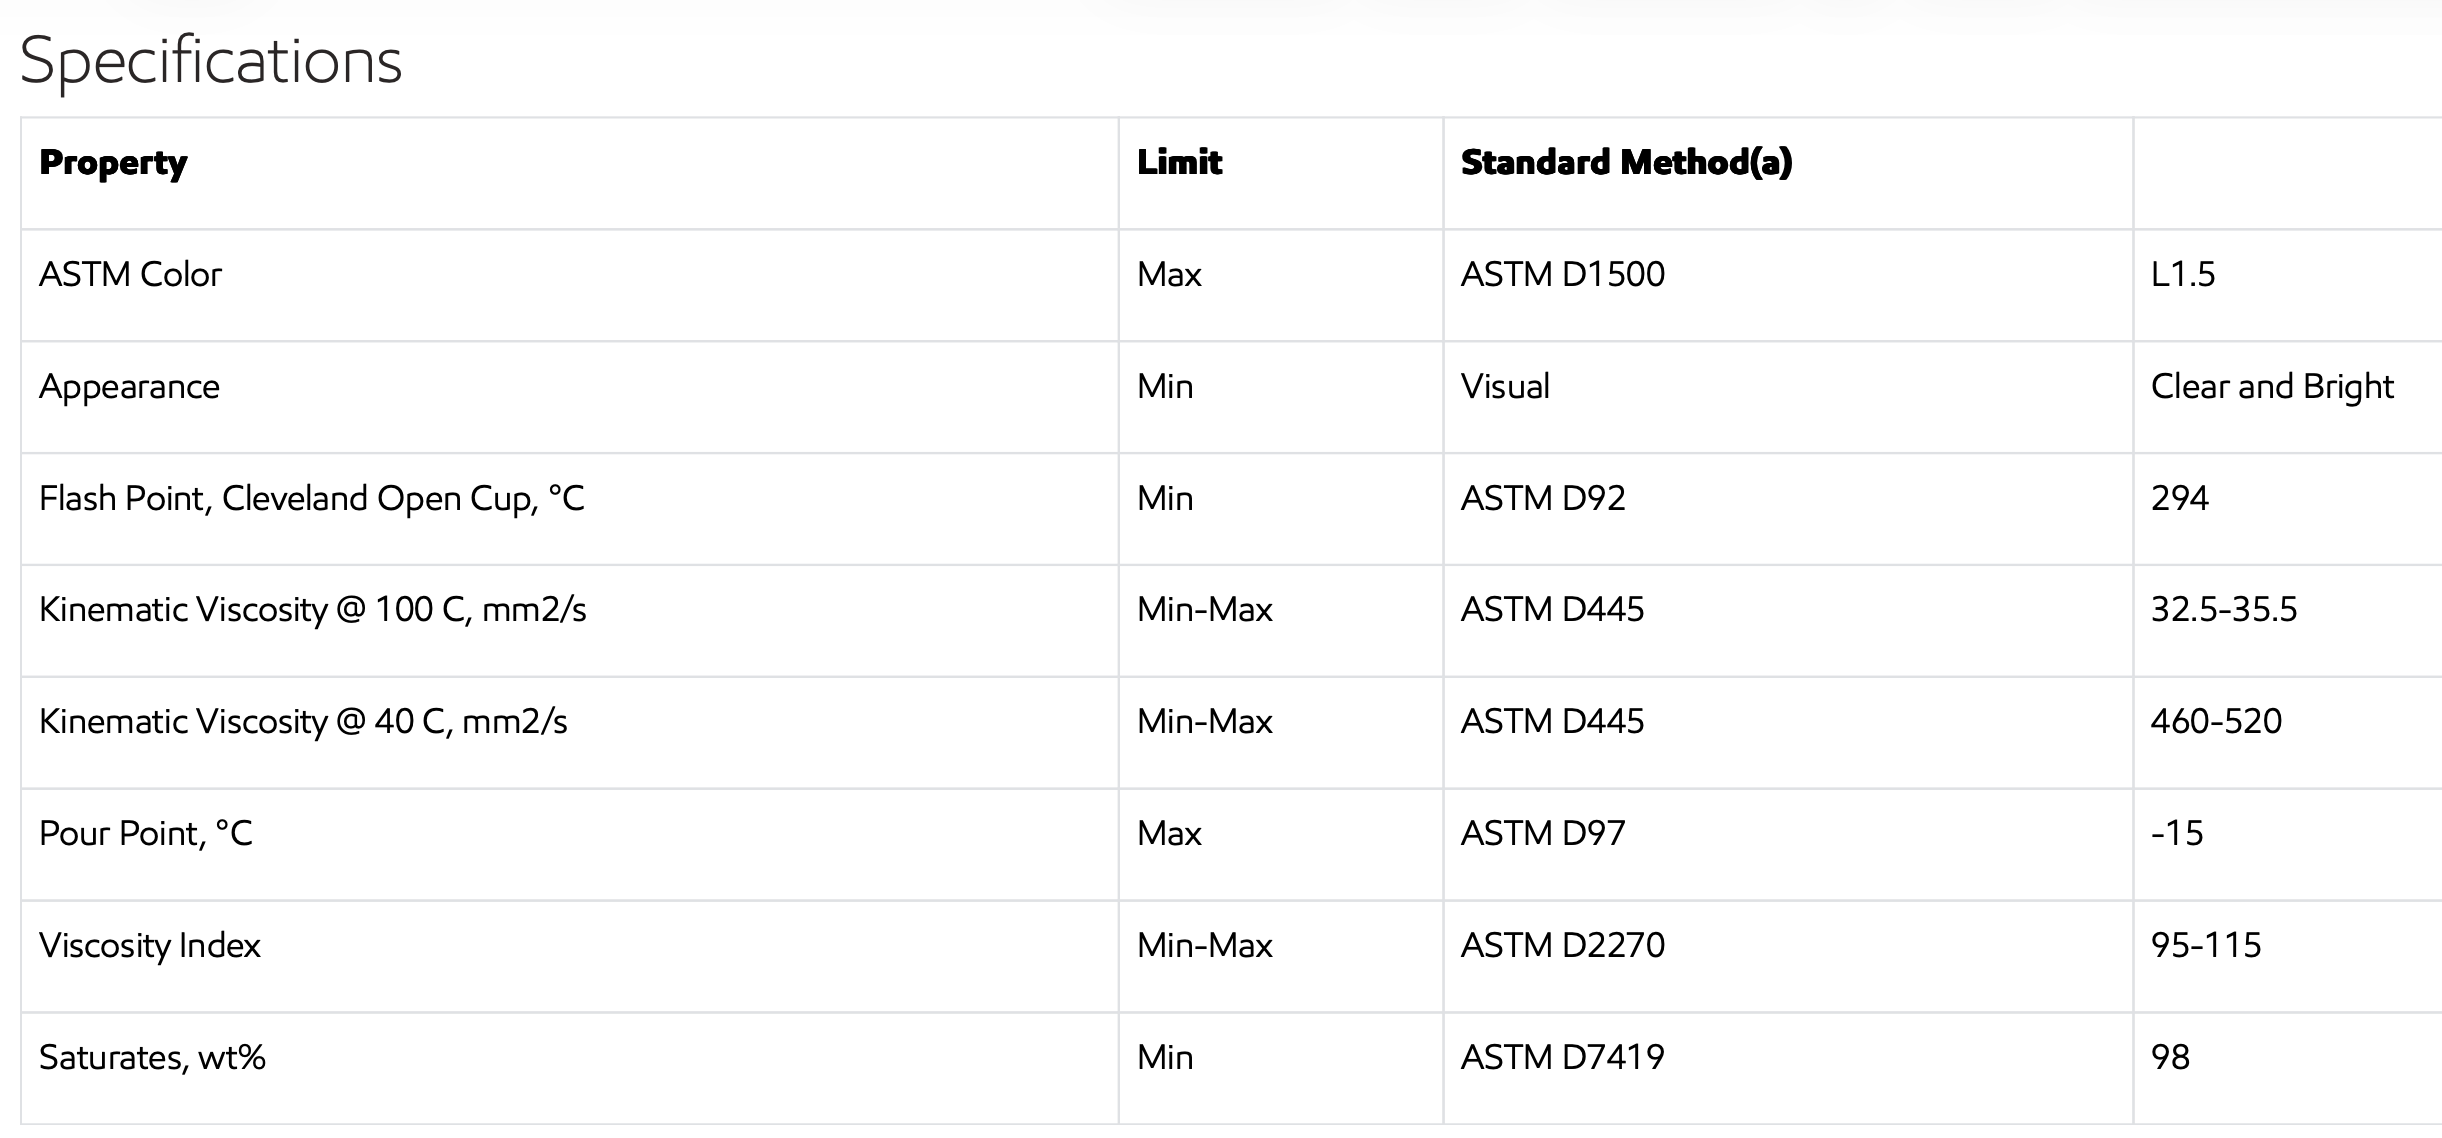Click the Standard Method(a) column header
Screen dimensions: 2442x1138
[x=1626, y=163]
